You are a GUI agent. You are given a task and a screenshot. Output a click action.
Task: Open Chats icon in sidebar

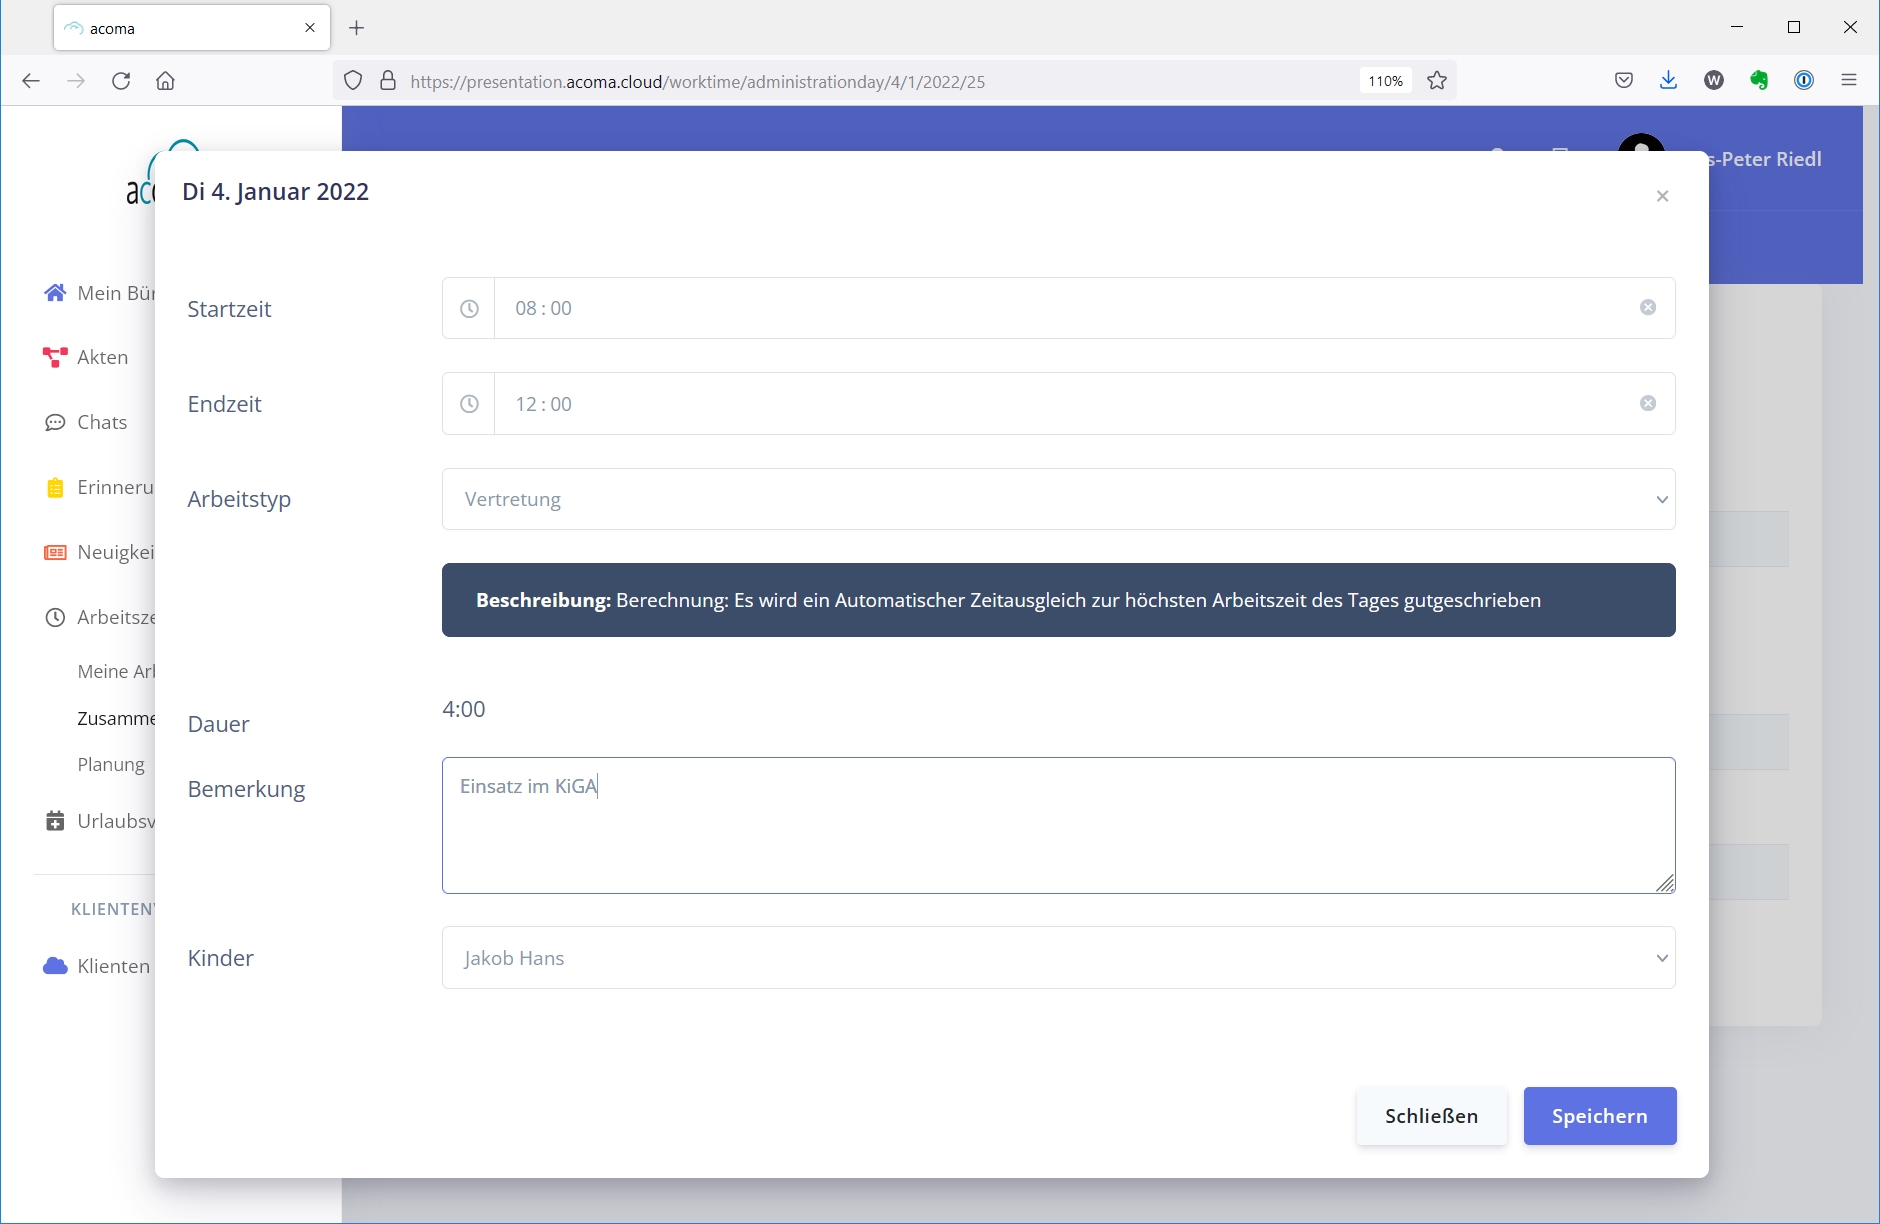pos(55,423)
